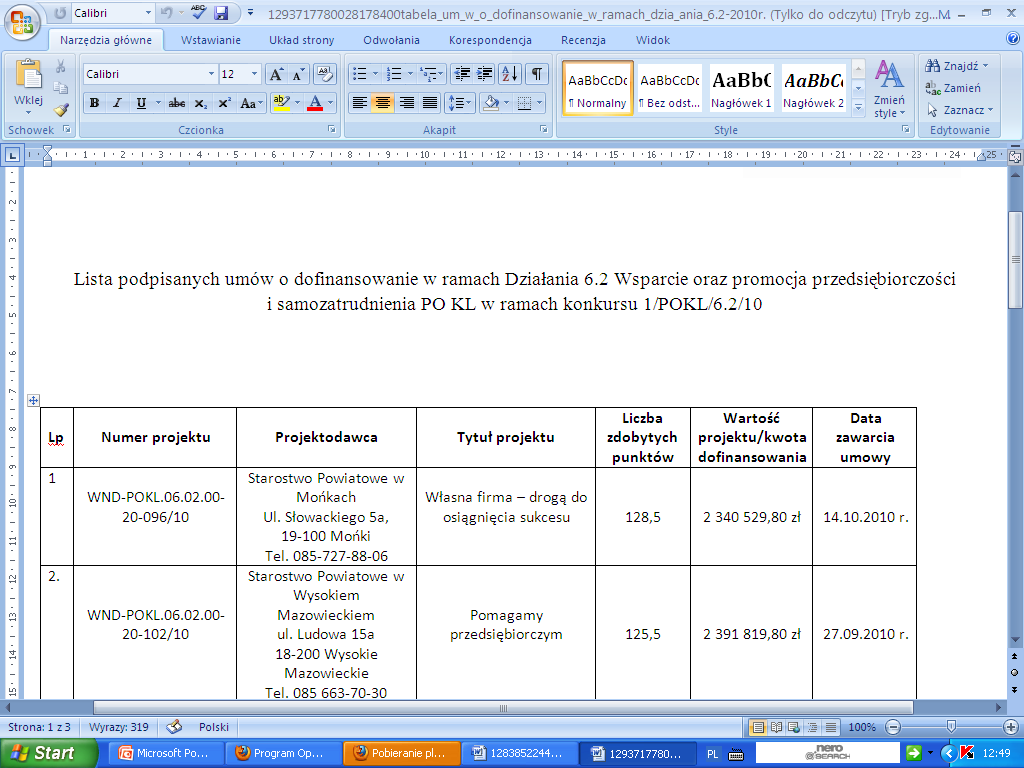
Task: Select the table move handle icon
Action: (33, 400)
